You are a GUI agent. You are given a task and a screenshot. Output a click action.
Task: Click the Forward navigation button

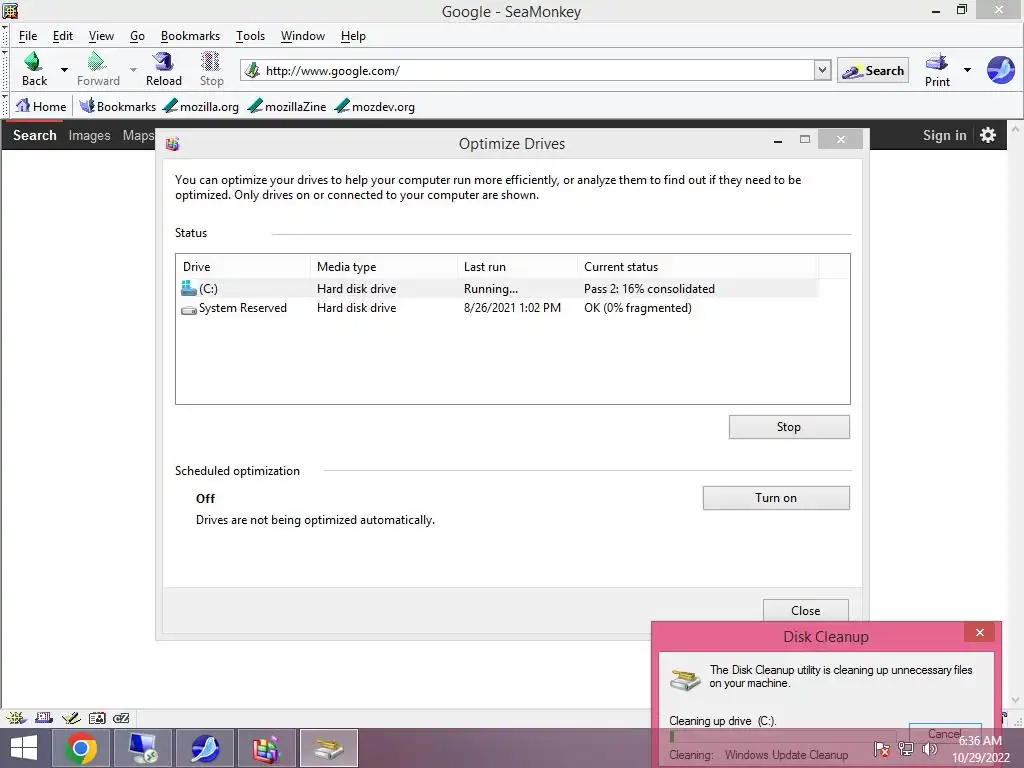[98, 69]
